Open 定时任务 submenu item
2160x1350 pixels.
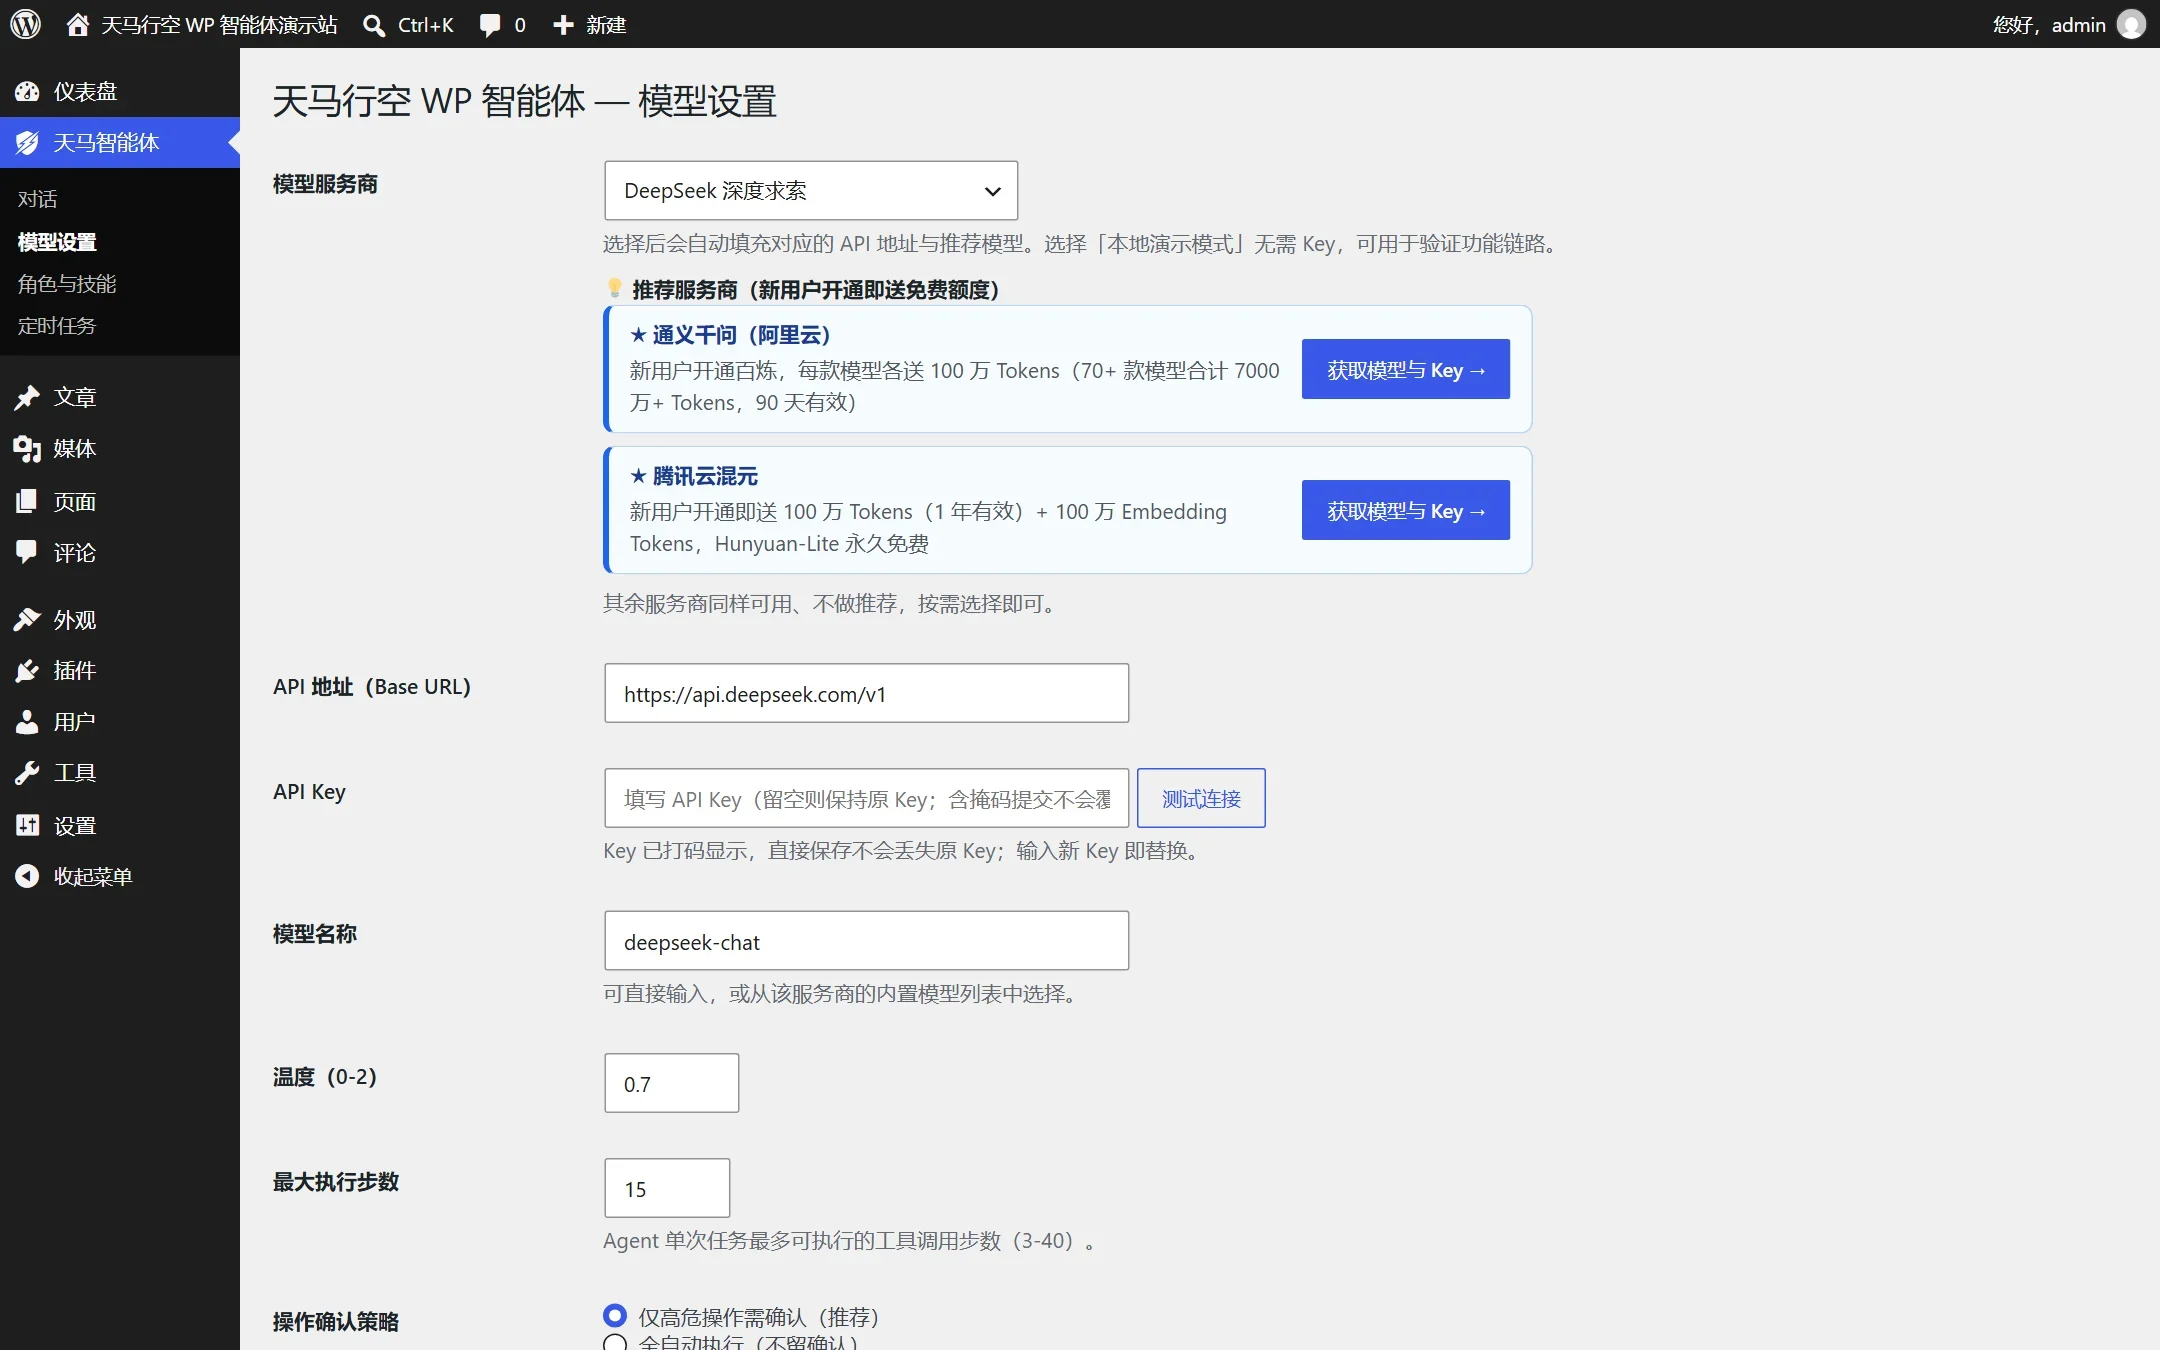(x=57, y=326)
